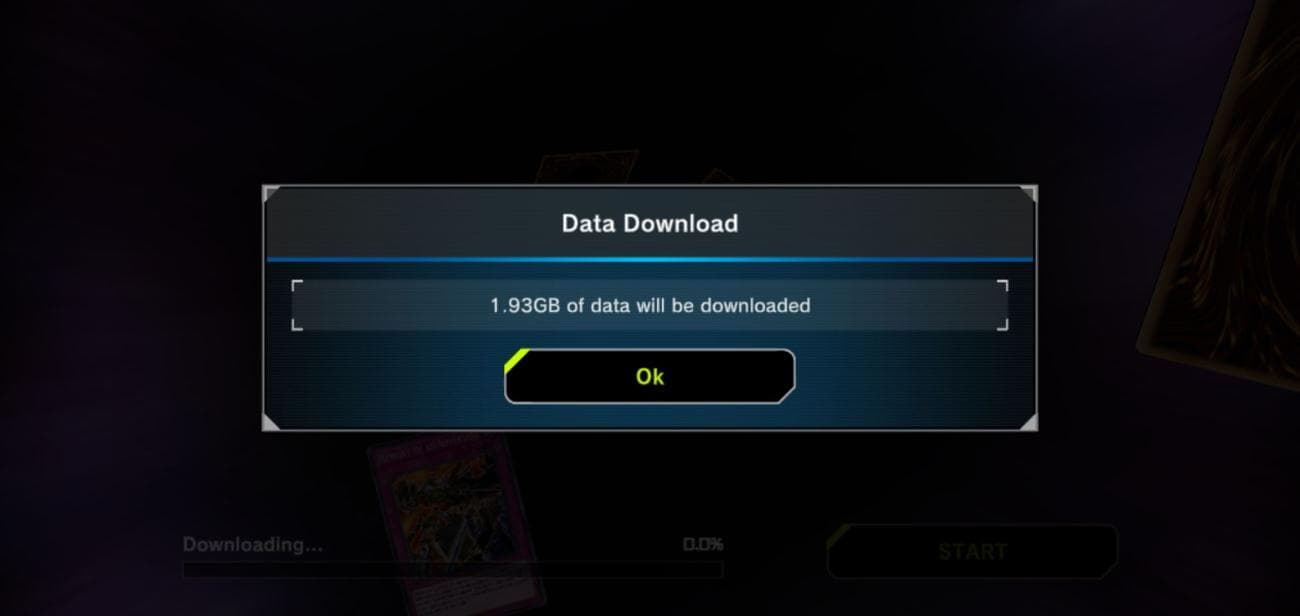The width and height of the screenshot is (1300, 616).
Task: Click the dialog's bottom-right corner marker
Action: coord(1028,423)
